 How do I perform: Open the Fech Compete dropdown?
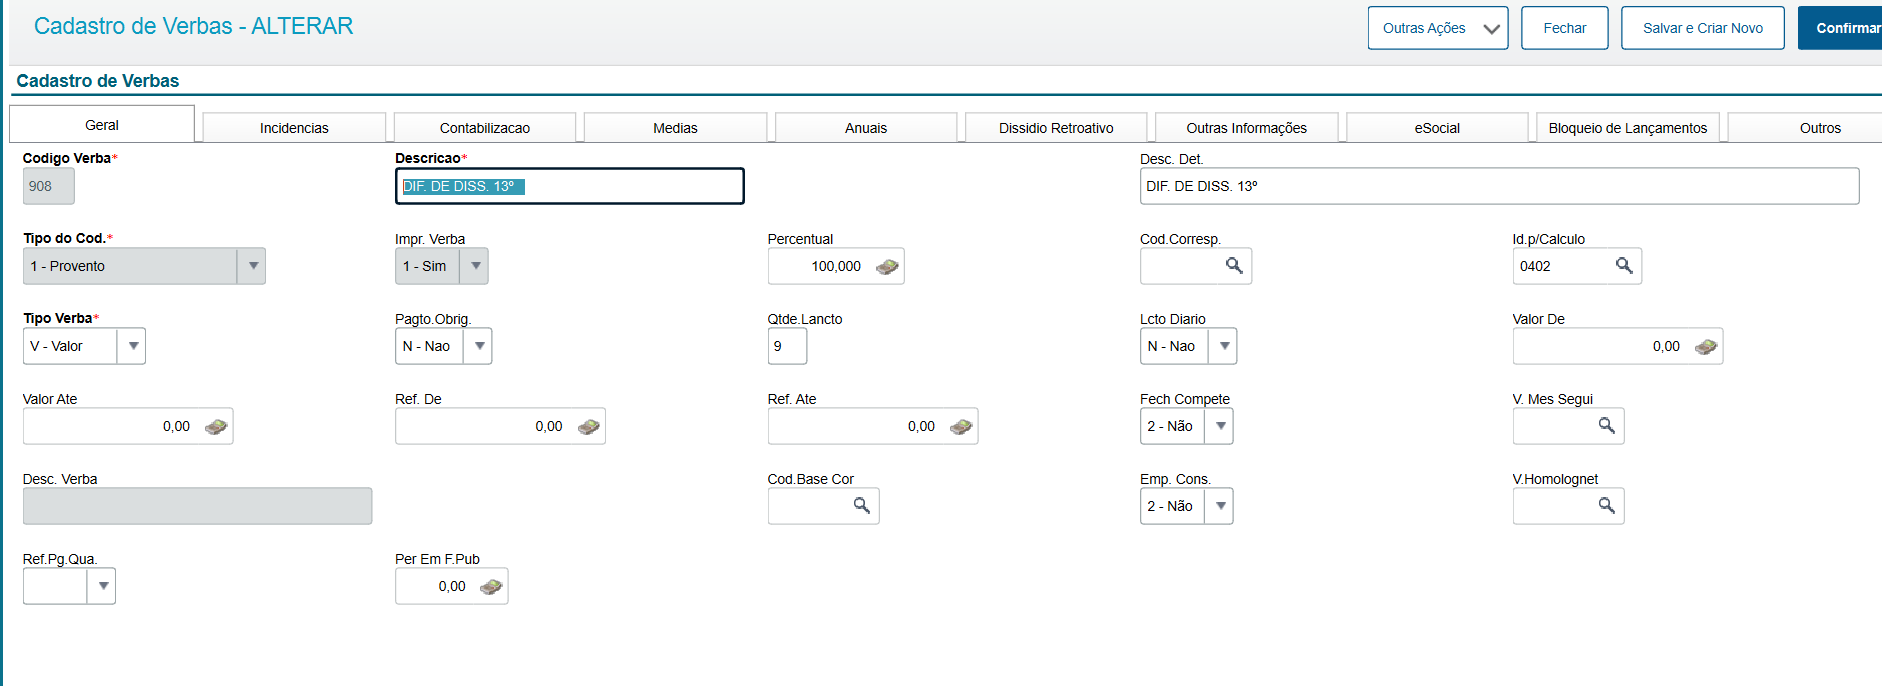pyautogui.click(x=1220, y=426)
